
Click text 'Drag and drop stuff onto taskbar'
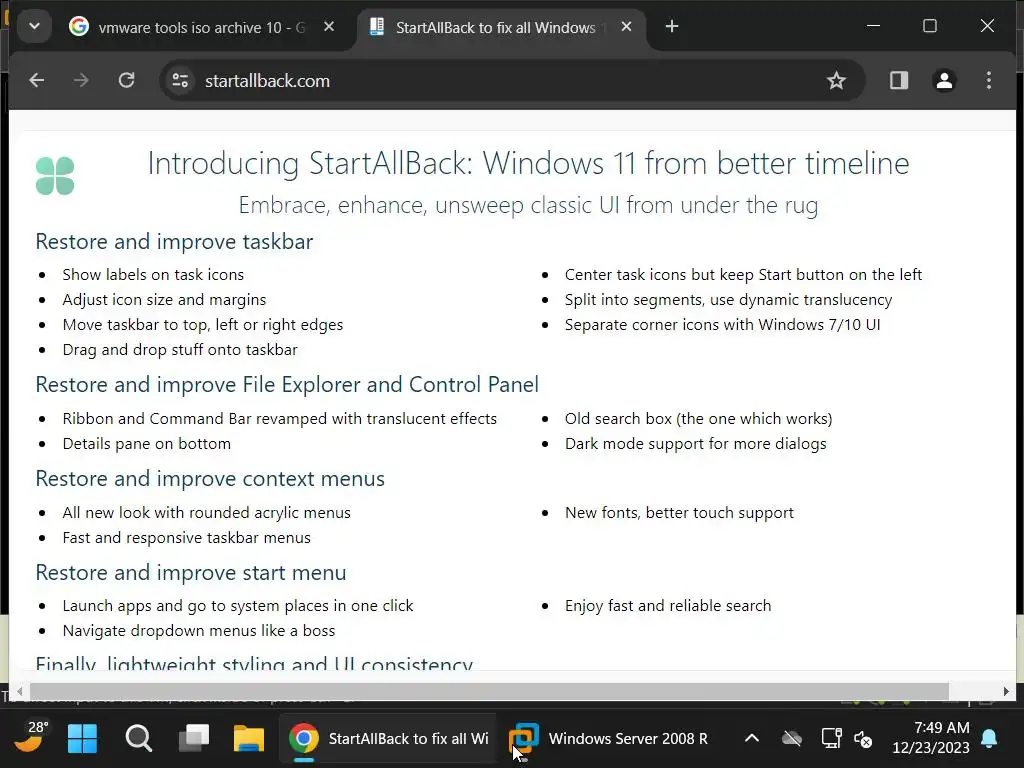(x=180, y=350)
